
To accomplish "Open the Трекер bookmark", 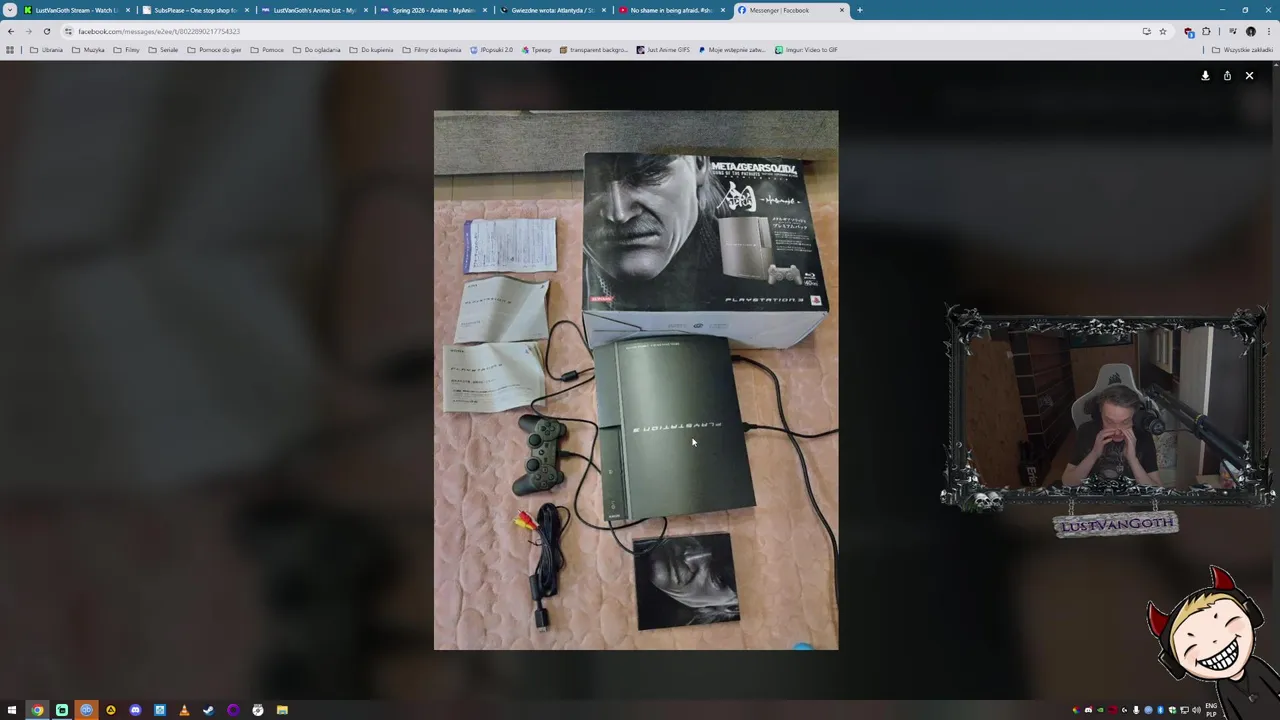I will pyautogui.click(x=536, y=49).
